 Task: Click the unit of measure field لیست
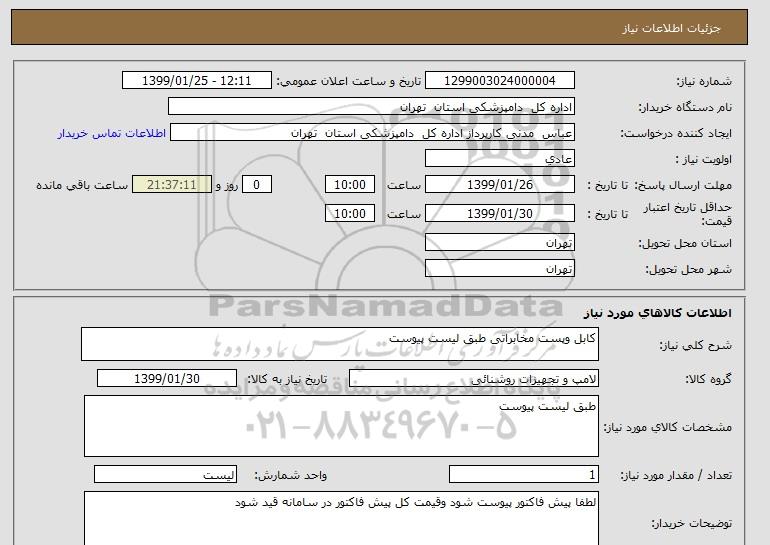(165, 474)
